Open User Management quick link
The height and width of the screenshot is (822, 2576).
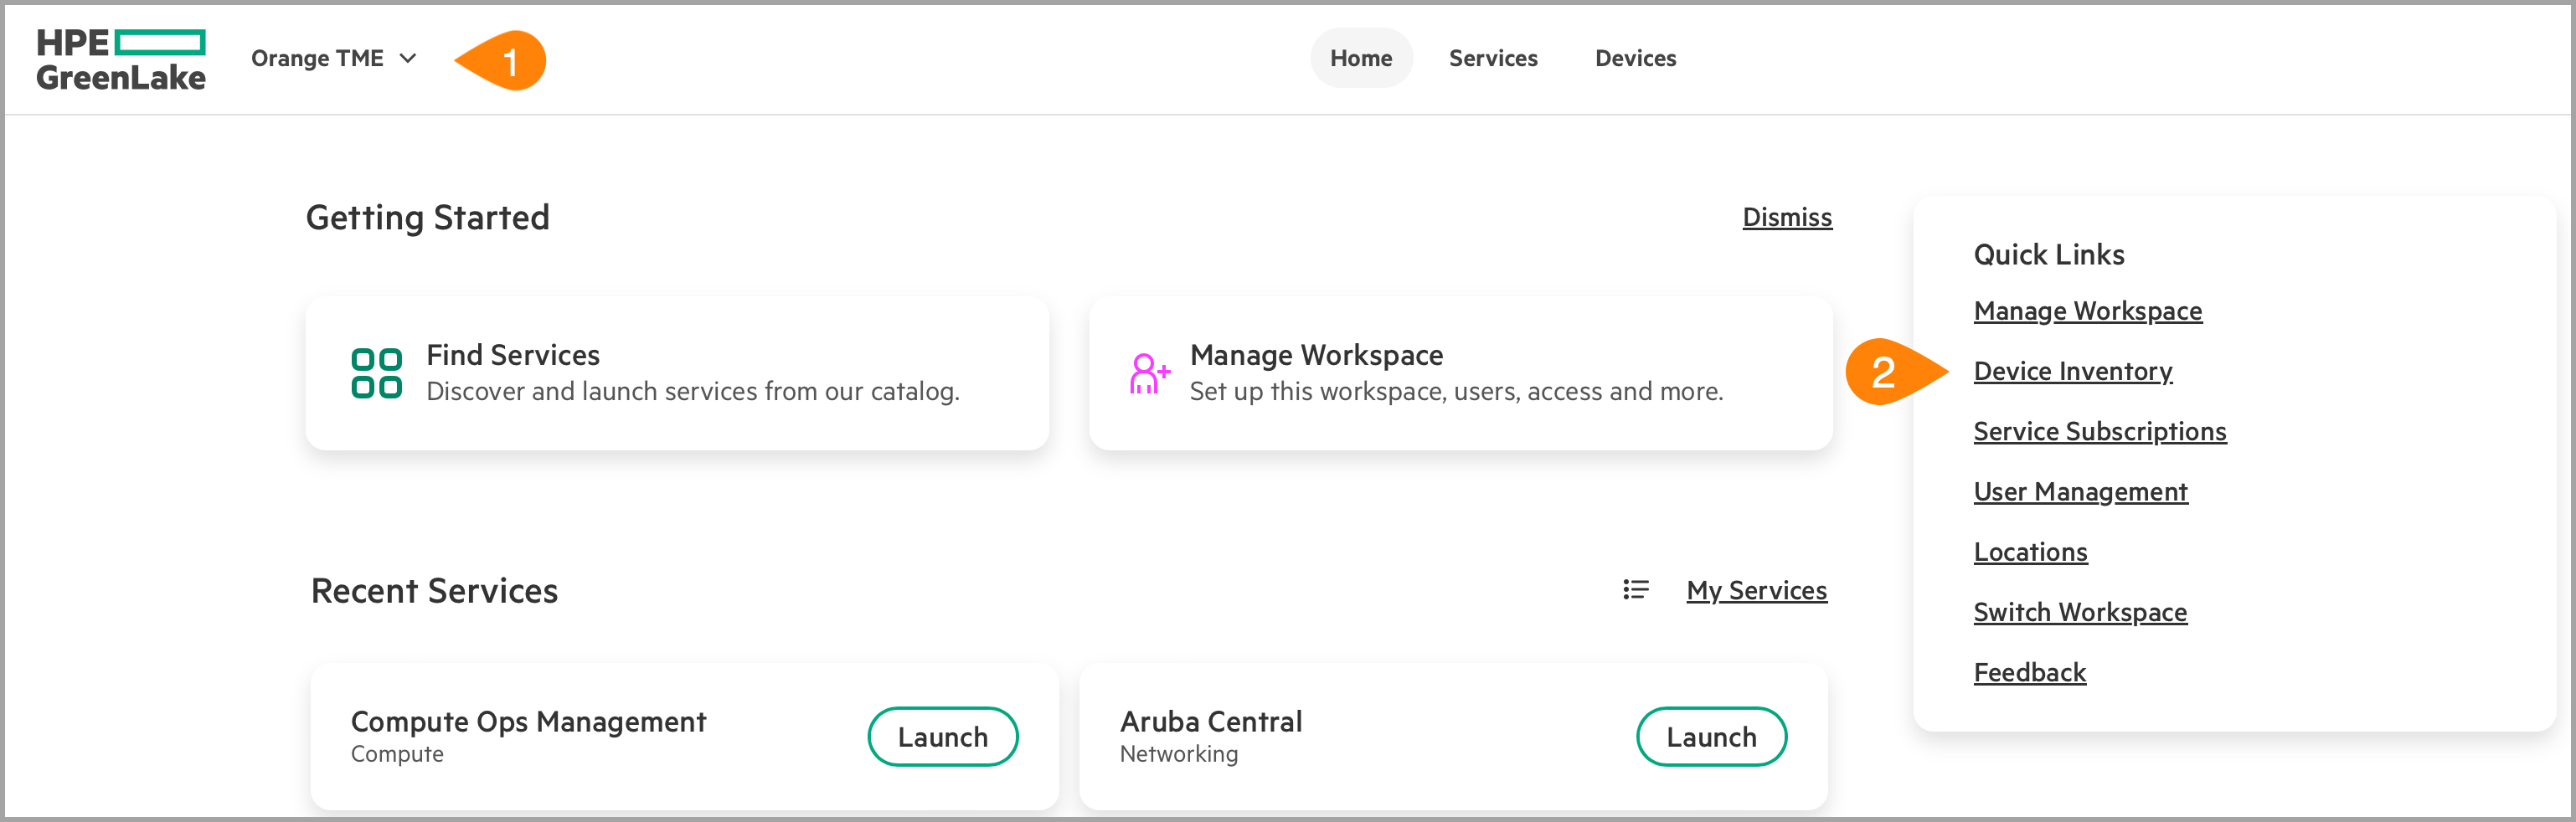[x=2080, y=492]
